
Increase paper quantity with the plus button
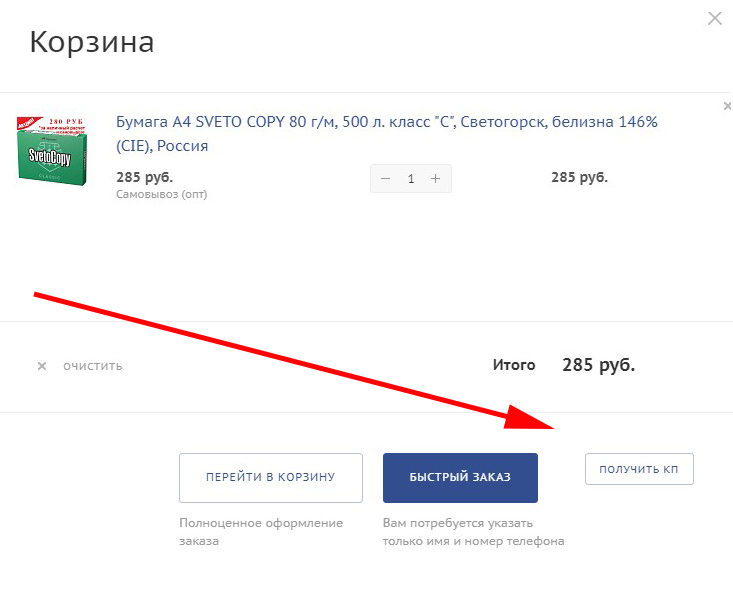tap(435, 179)
